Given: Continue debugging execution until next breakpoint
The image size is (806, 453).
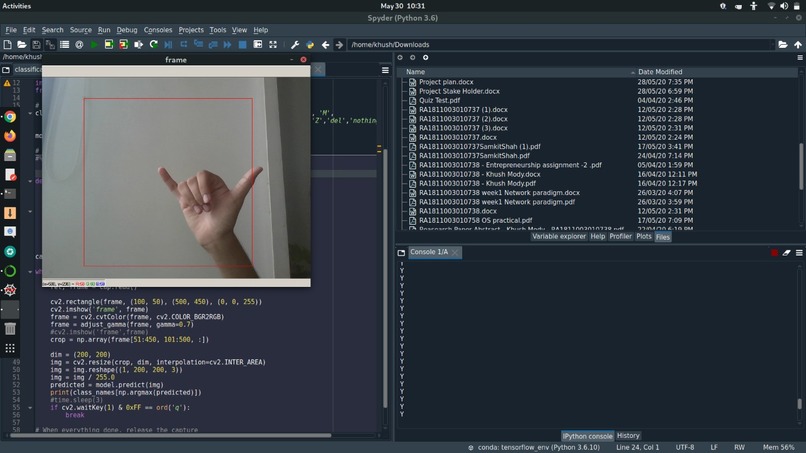Looking at the screenshot, I should click(227, 45).
